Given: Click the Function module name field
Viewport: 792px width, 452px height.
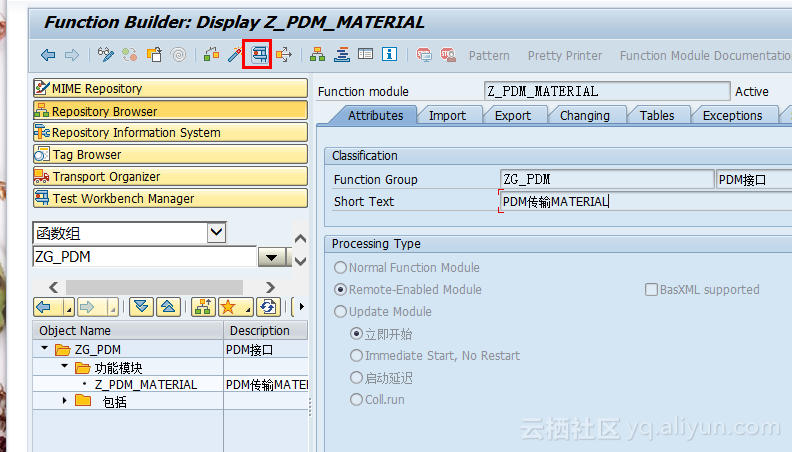Looking at the screenshot, I should point(607,91).
